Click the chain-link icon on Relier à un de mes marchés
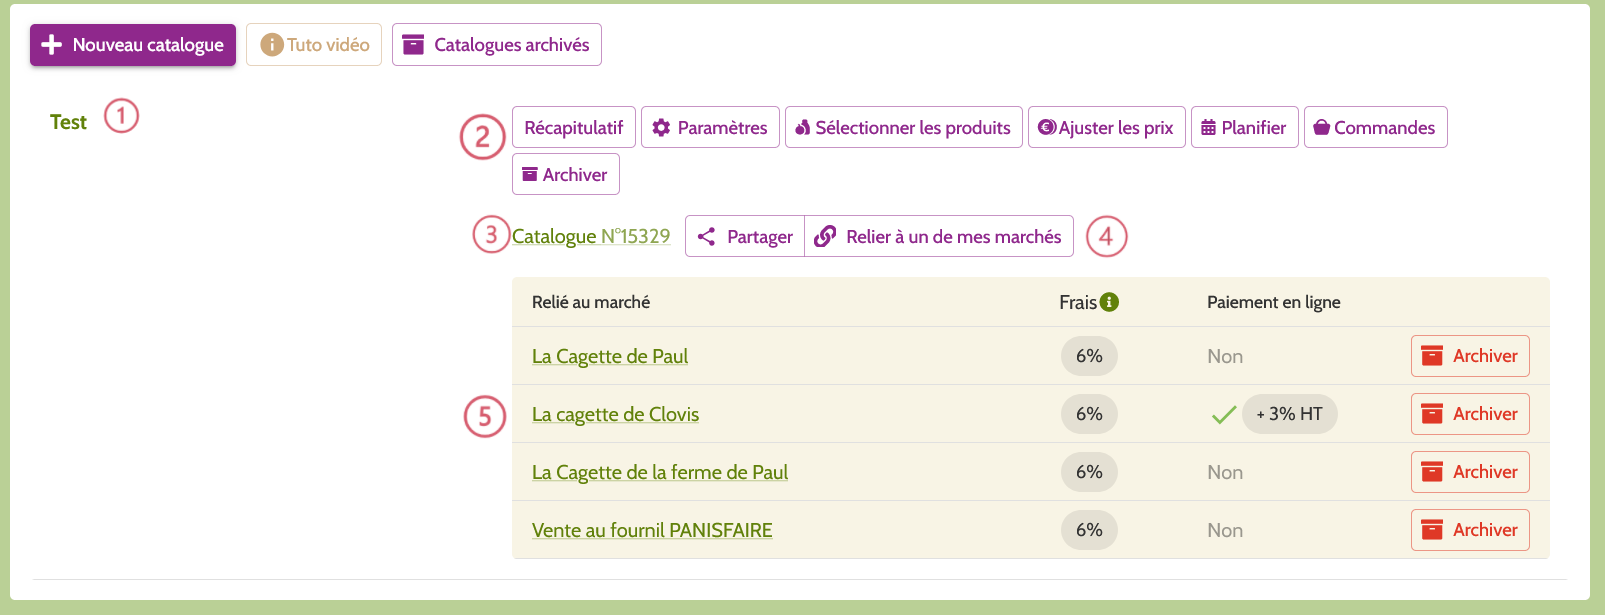 point(826,236)
